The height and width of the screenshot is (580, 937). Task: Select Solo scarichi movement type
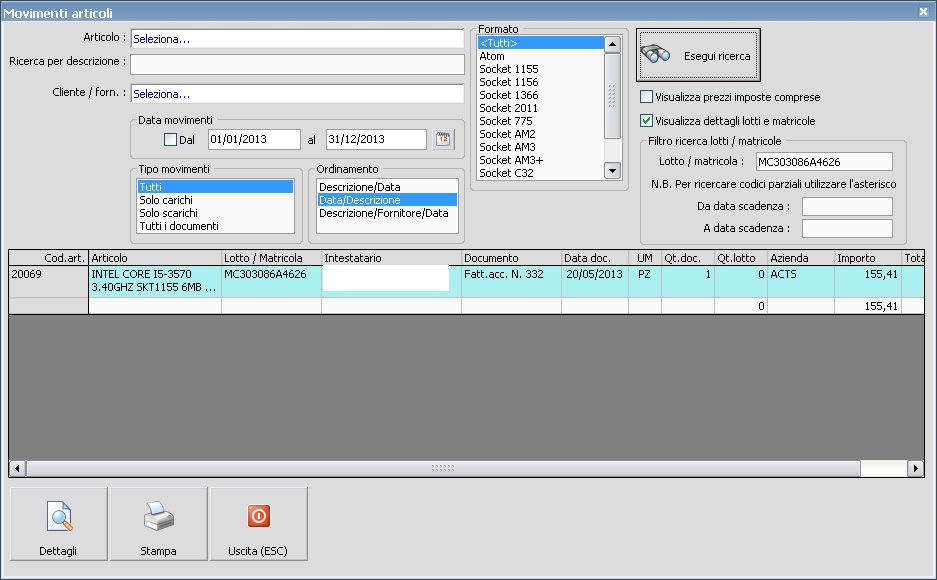(215, 213)
